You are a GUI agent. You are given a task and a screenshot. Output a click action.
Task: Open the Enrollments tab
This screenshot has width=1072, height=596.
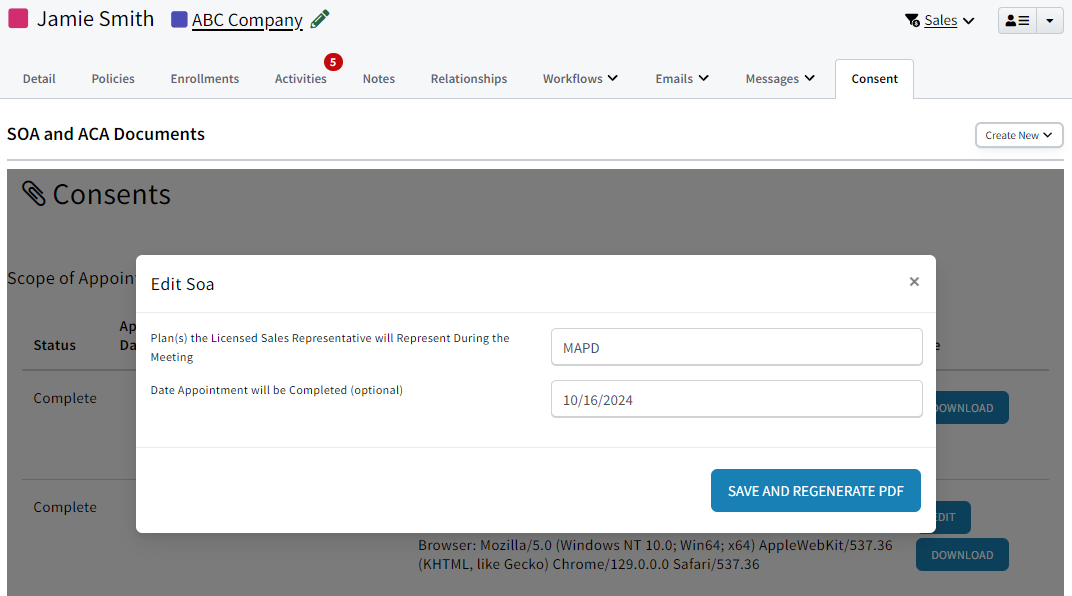204,79
